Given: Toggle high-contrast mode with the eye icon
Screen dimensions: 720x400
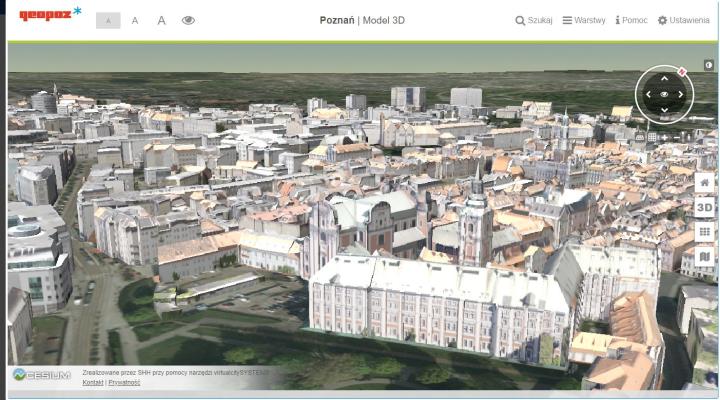Looking at the screenshot, I should 188,20.
